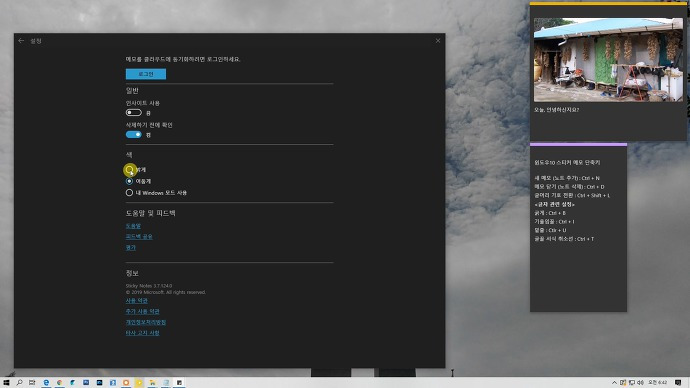Open the 개인정보처리방침 privacy link
The height and width of the screenshot is (388, 690).
[146, 322]
